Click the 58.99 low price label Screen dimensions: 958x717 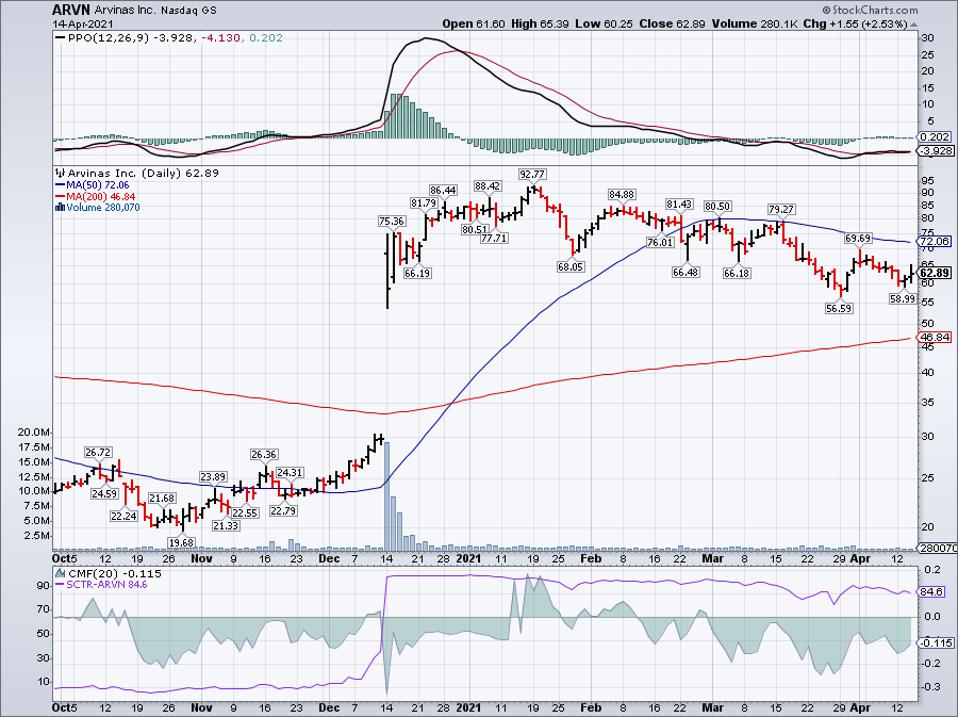pos(902,299)
